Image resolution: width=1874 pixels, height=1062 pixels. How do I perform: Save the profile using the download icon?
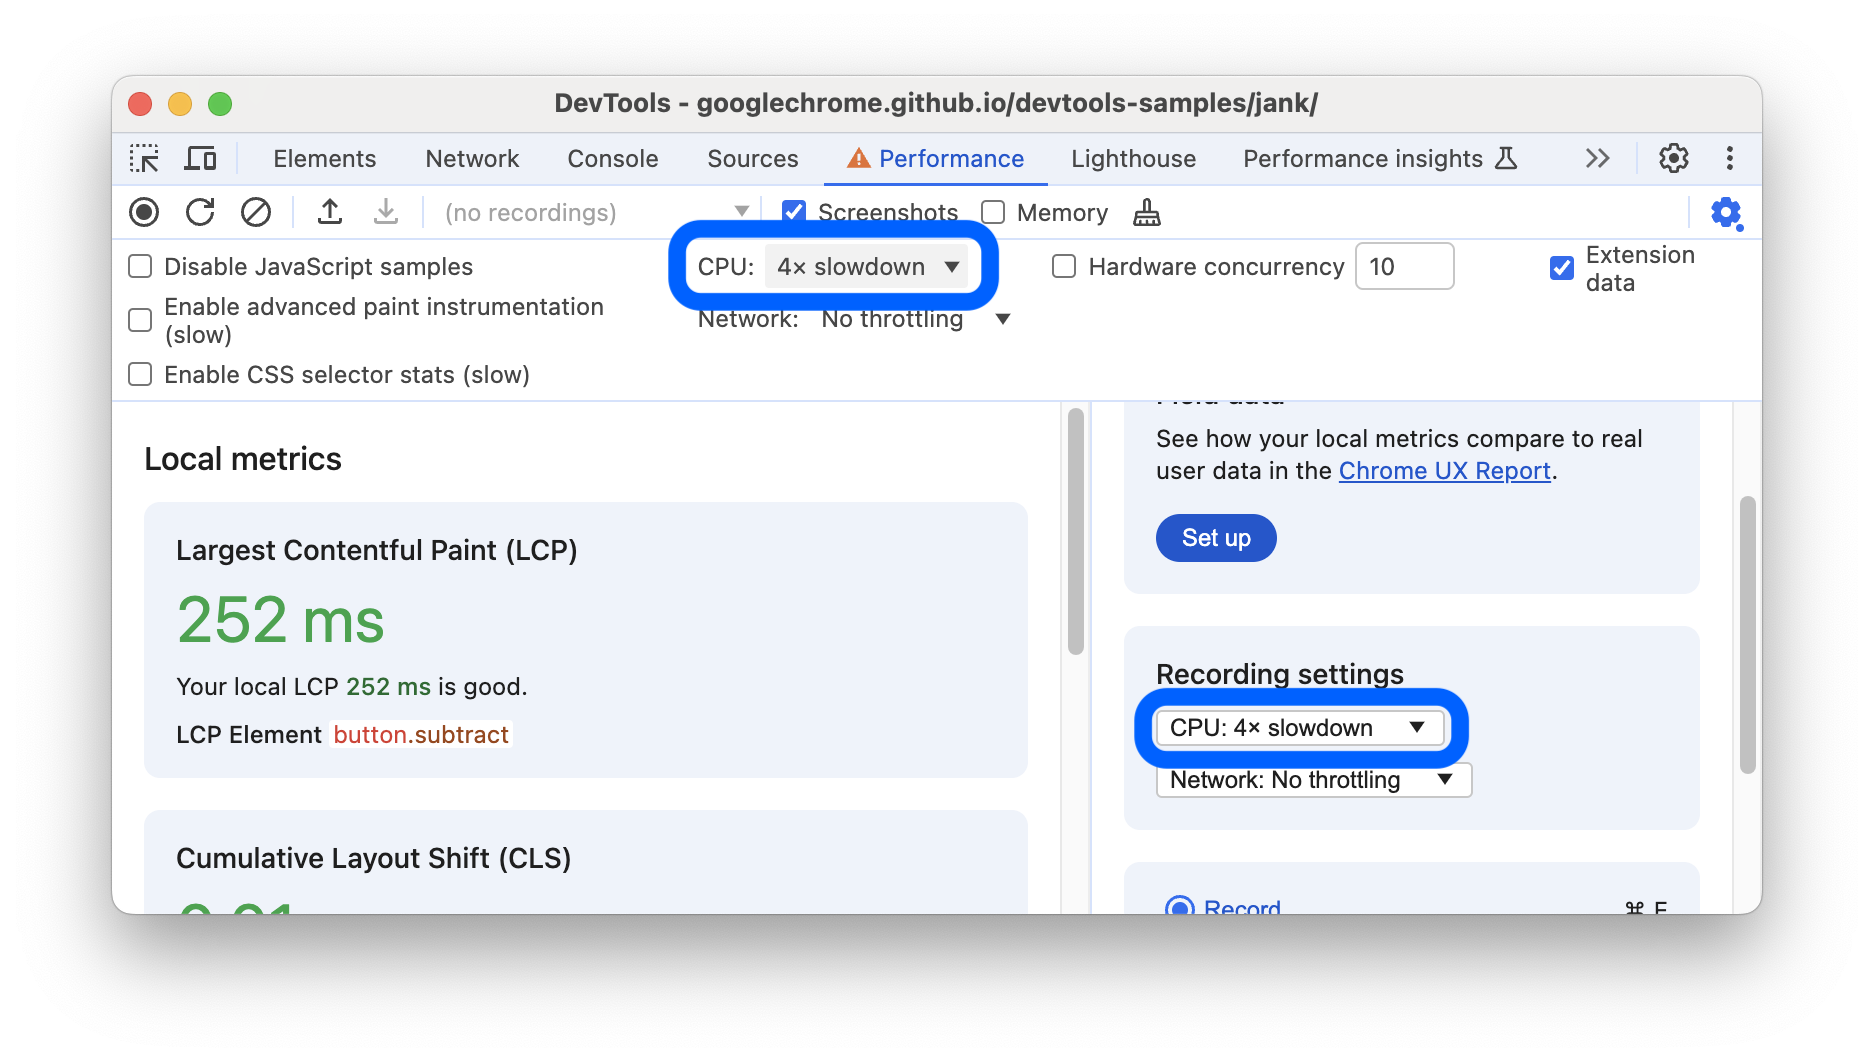tap(385, 212)
